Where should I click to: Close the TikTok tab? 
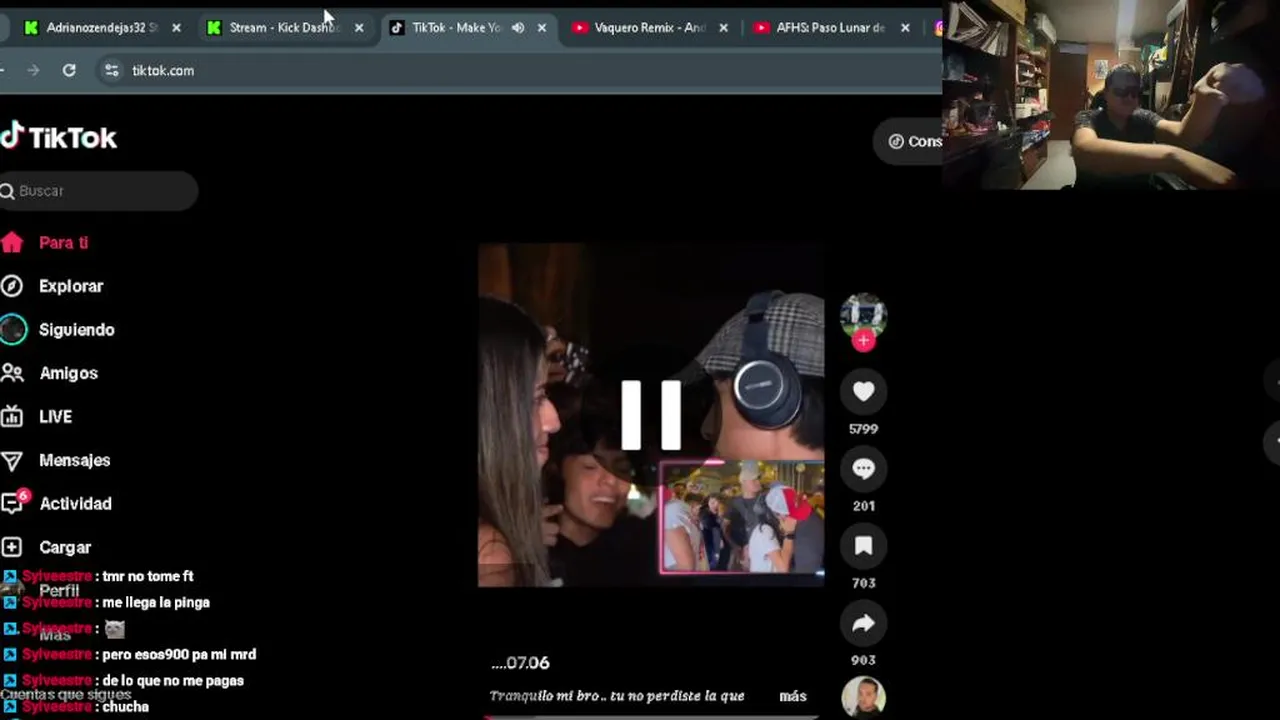[542, 28]
